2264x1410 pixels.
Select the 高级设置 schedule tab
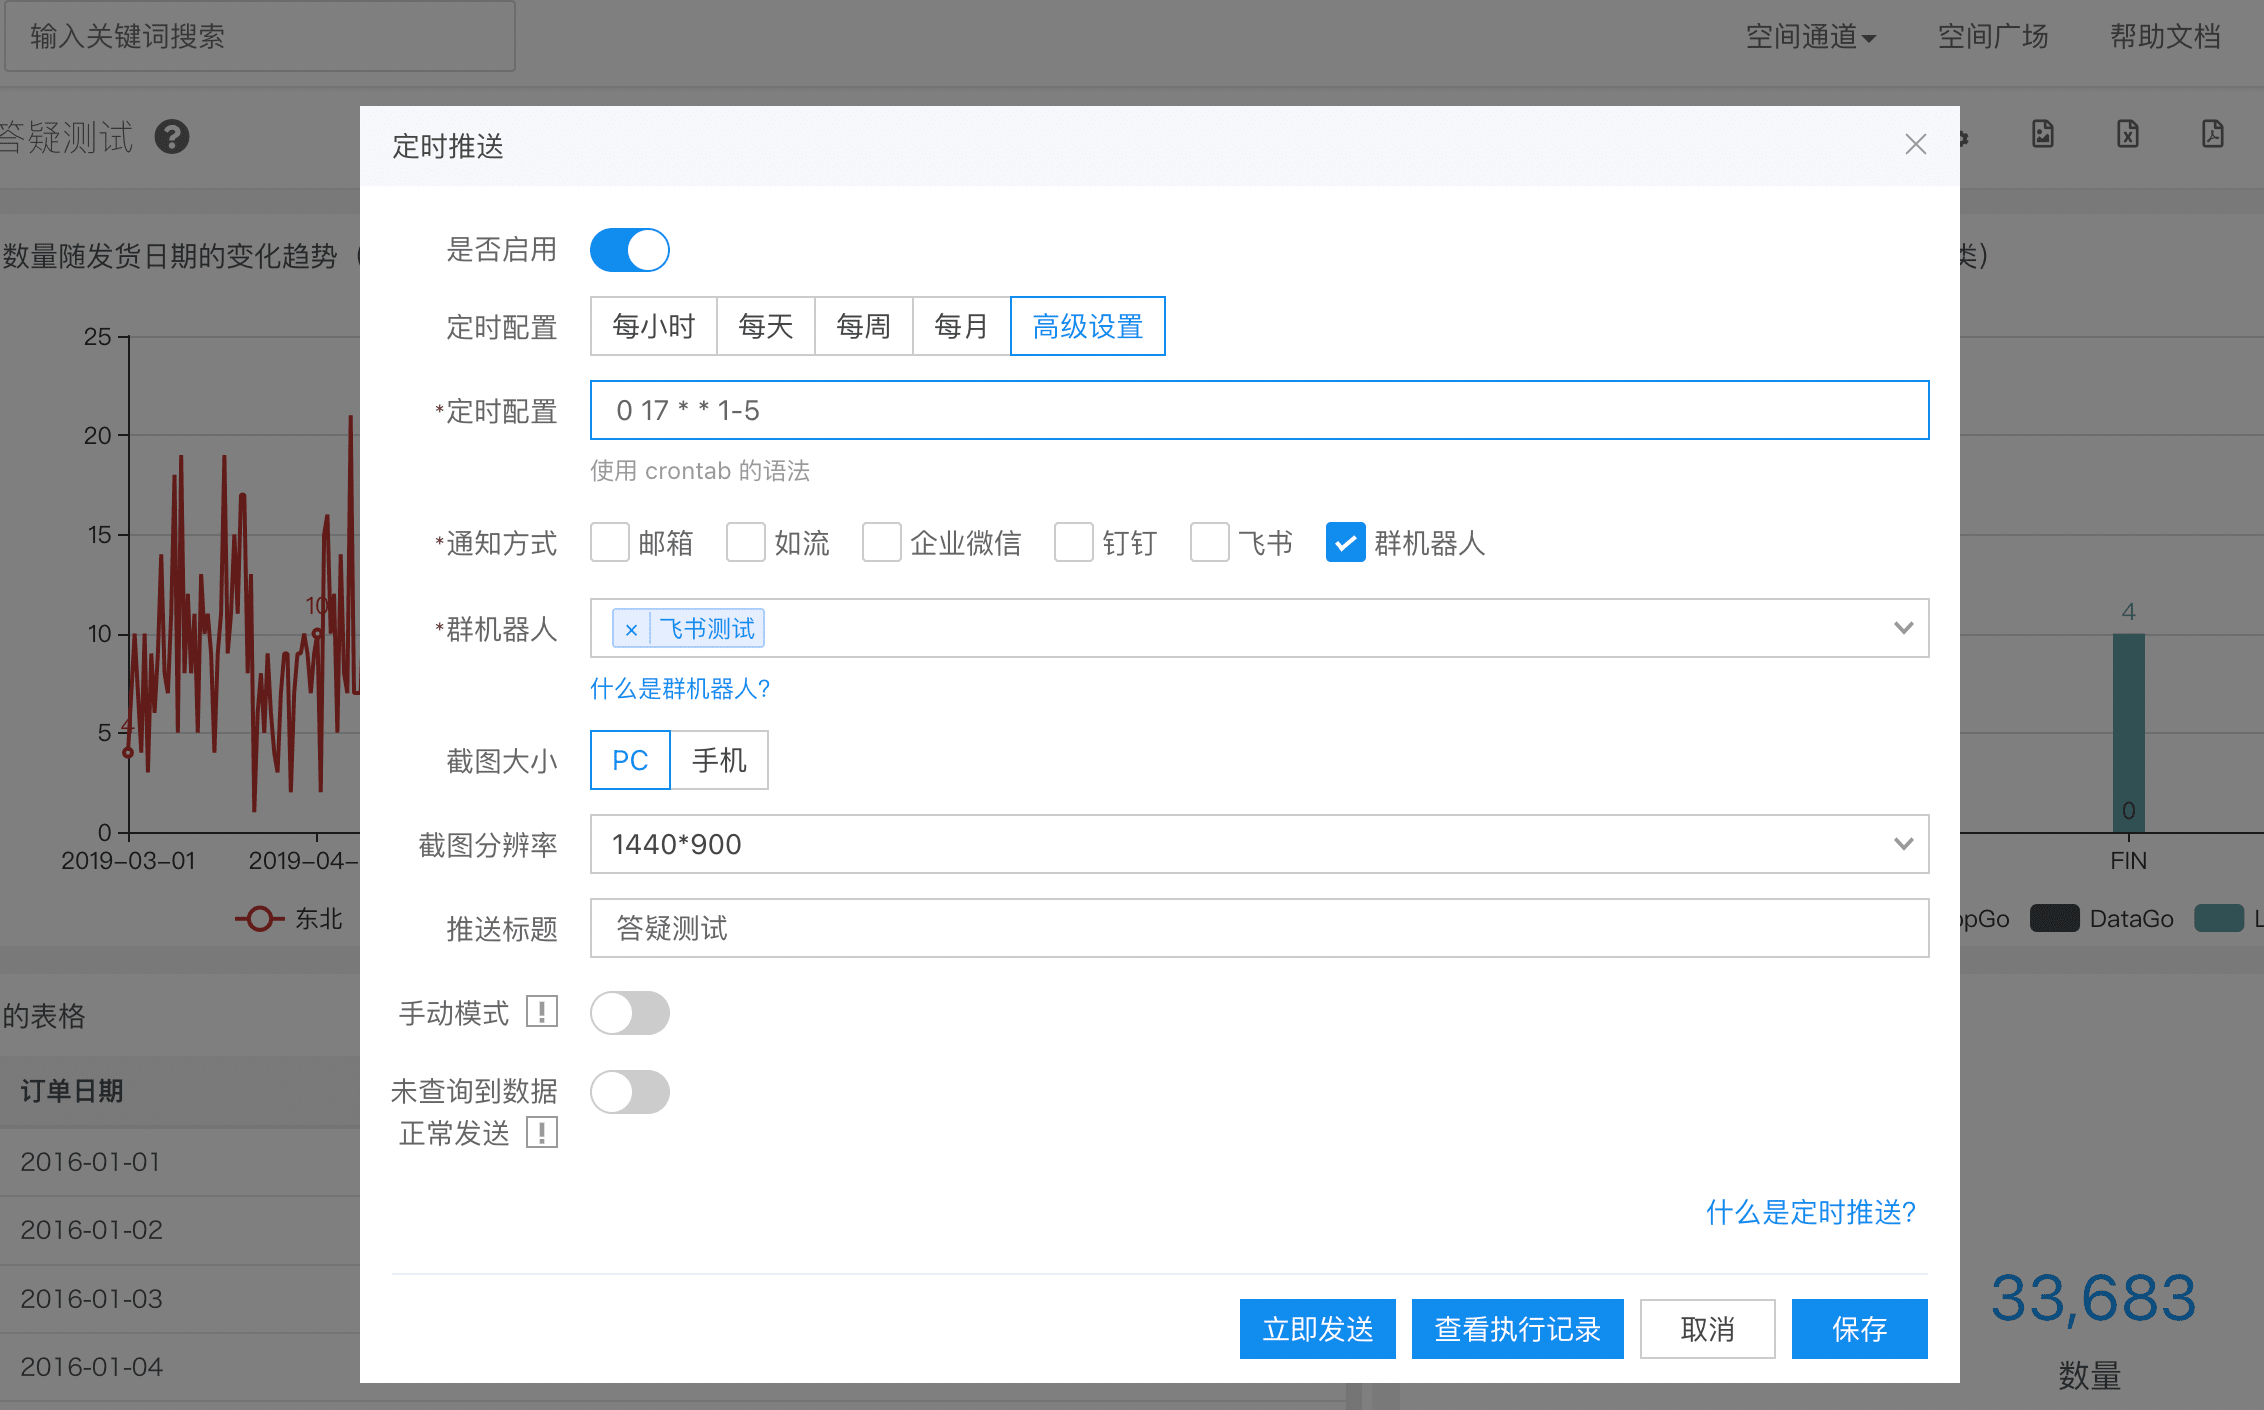pos(1088,326)
